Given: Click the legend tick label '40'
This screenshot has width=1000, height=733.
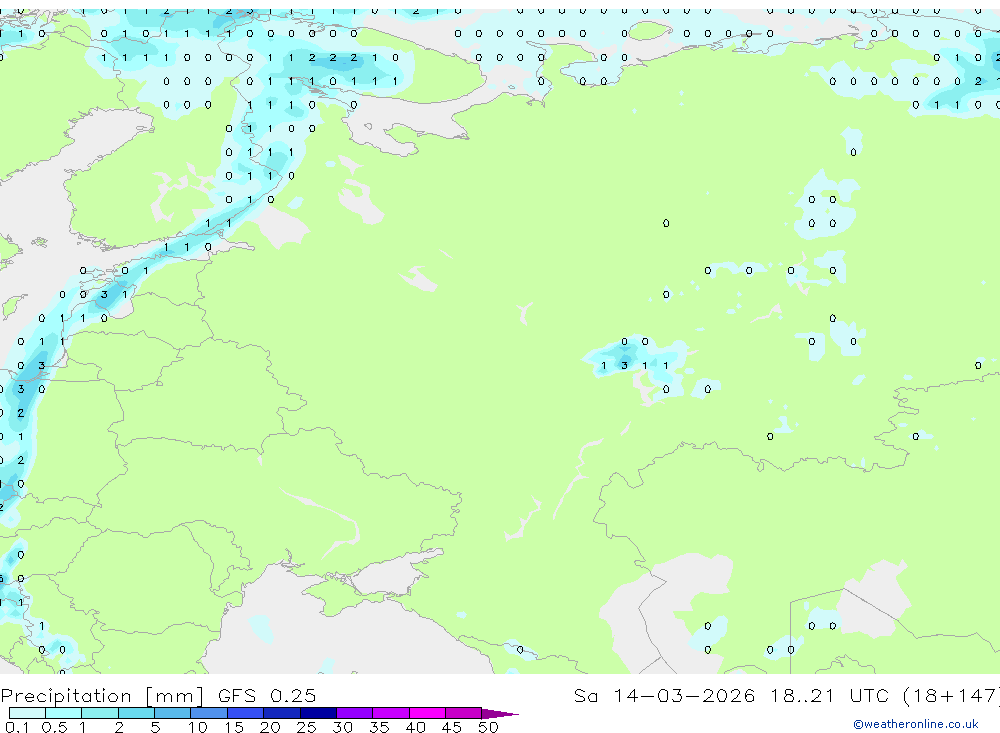Looking at the screenshot, I should 415,727.
